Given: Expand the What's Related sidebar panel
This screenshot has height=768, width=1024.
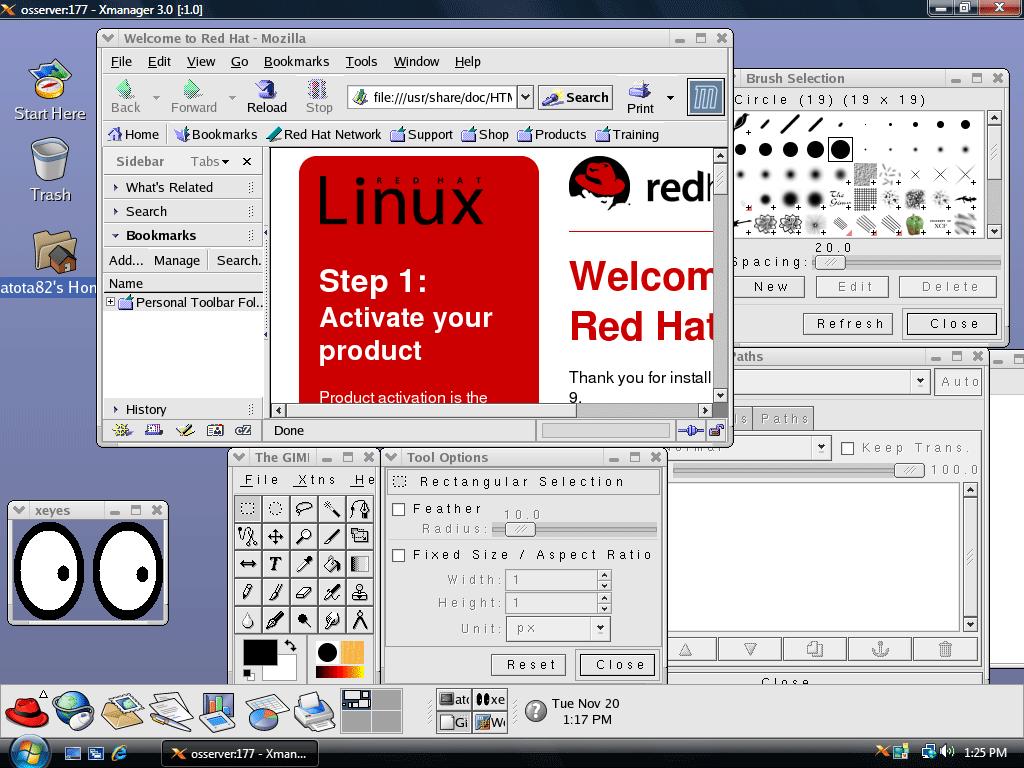Looking at the screenshot, I should pos(116,187).
